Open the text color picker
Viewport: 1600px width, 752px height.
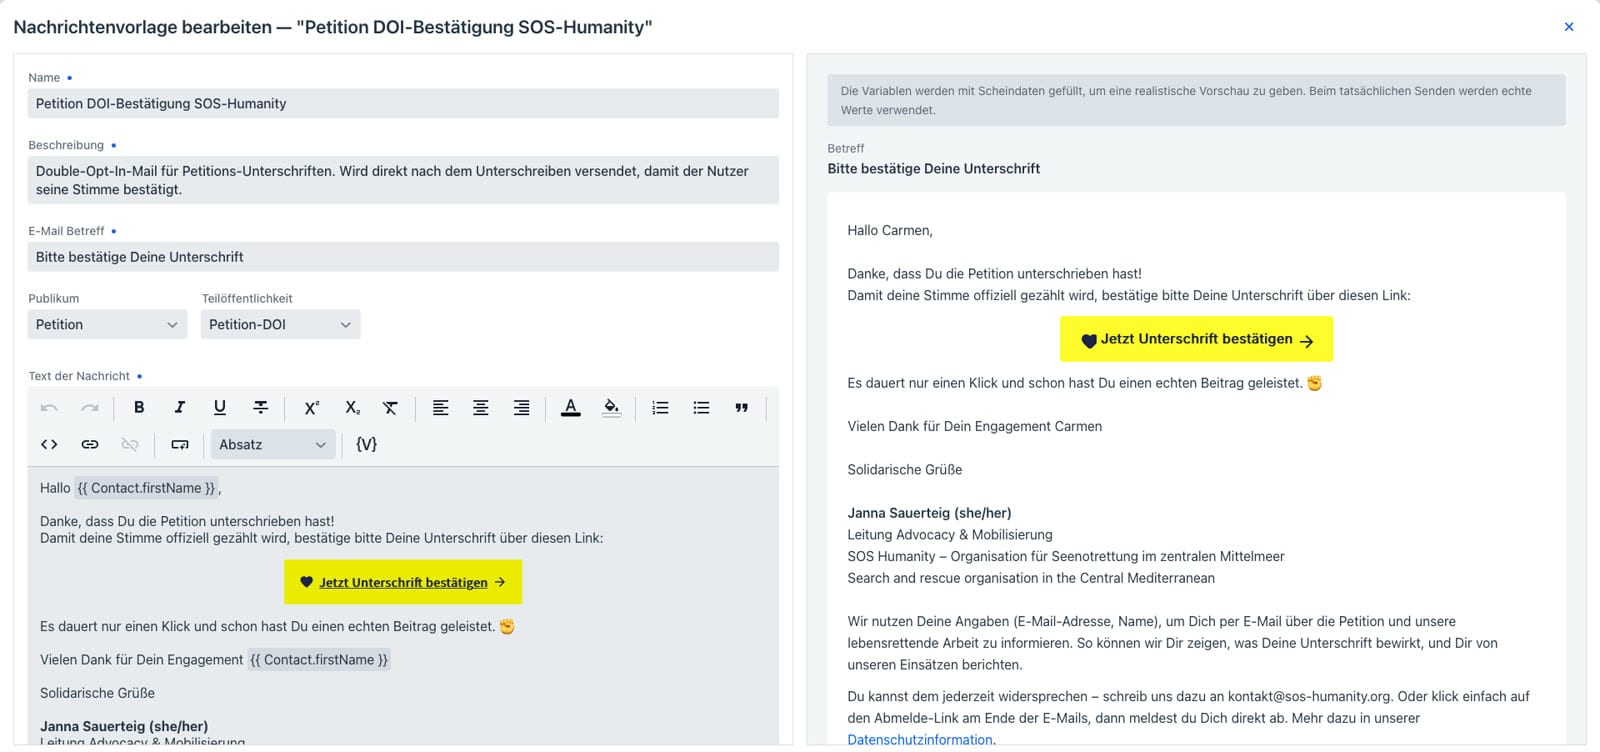571,408
